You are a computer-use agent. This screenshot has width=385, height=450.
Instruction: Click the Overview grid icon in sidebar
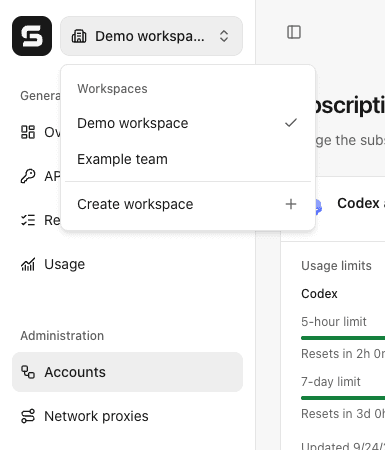click(28, 132)
